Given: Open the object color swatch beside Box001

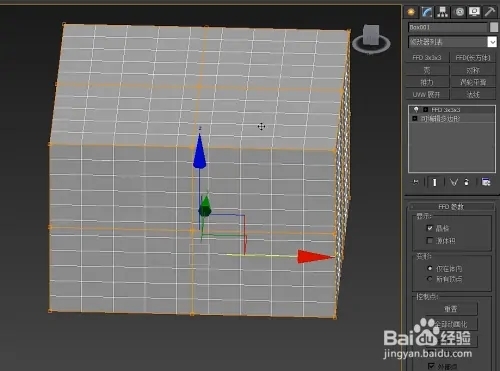Looking at the screenshot, I should pyautogui.click(x=494, y=27).
